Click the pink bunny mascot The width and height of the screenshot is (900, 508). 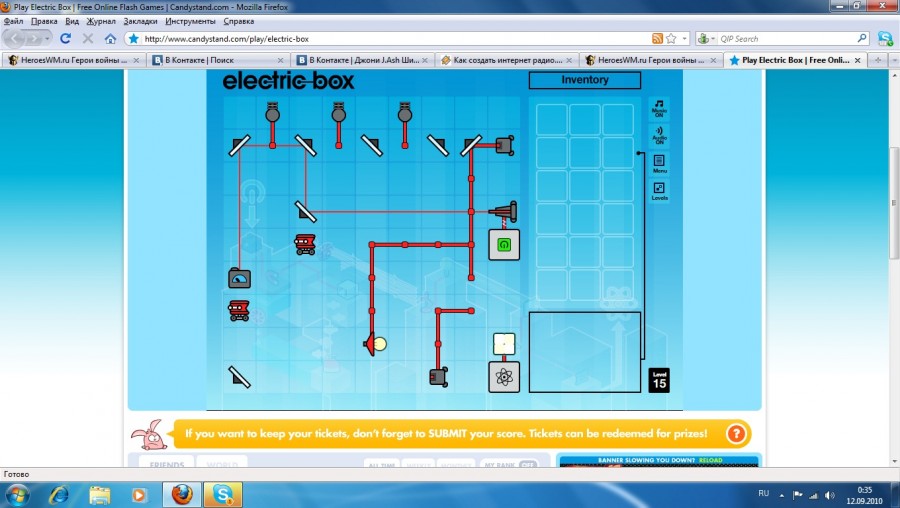(x=149, y=435)
